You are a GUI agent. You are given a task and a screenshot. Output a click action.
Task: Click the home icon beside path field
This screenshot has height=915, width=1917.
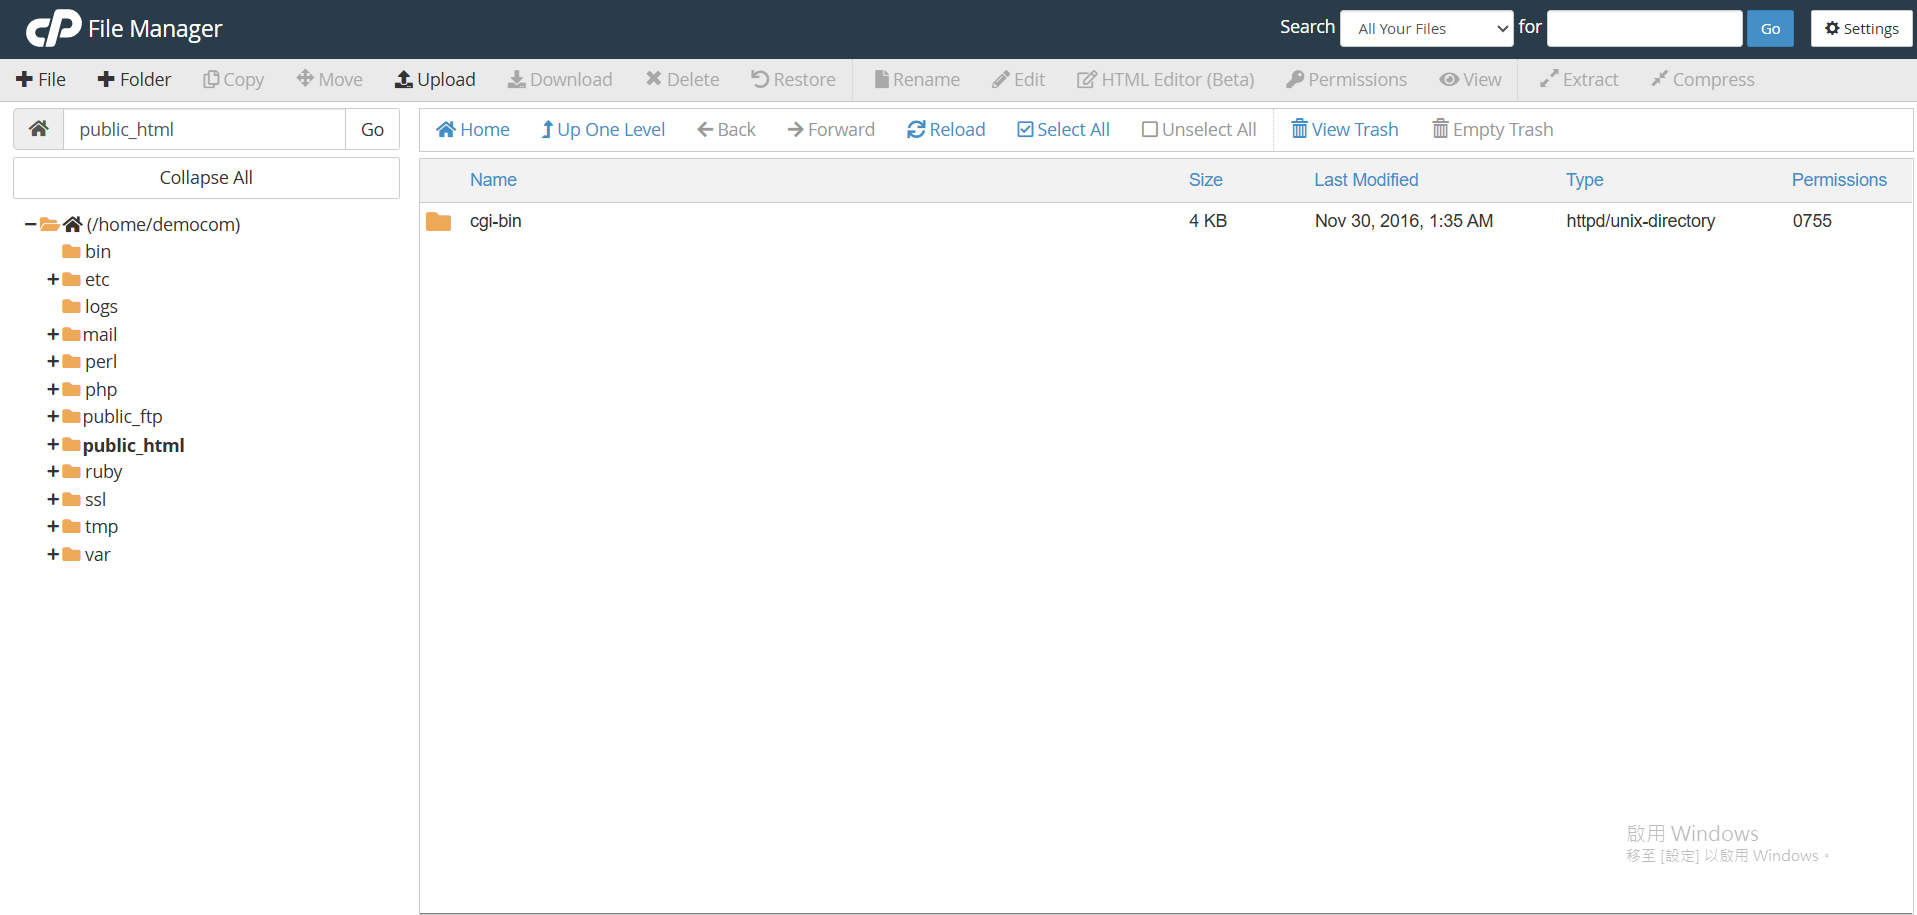(x=39, y=129)
